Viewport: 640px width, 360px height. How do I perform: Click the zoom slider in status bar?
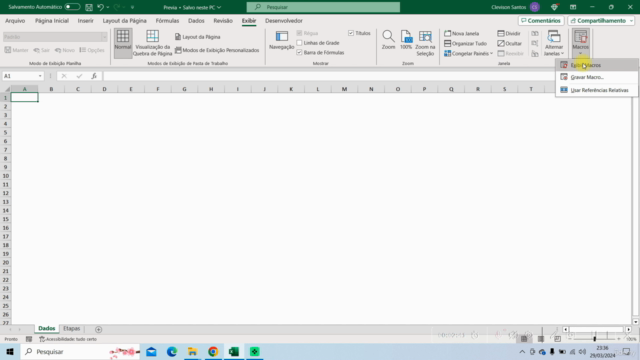594,339
